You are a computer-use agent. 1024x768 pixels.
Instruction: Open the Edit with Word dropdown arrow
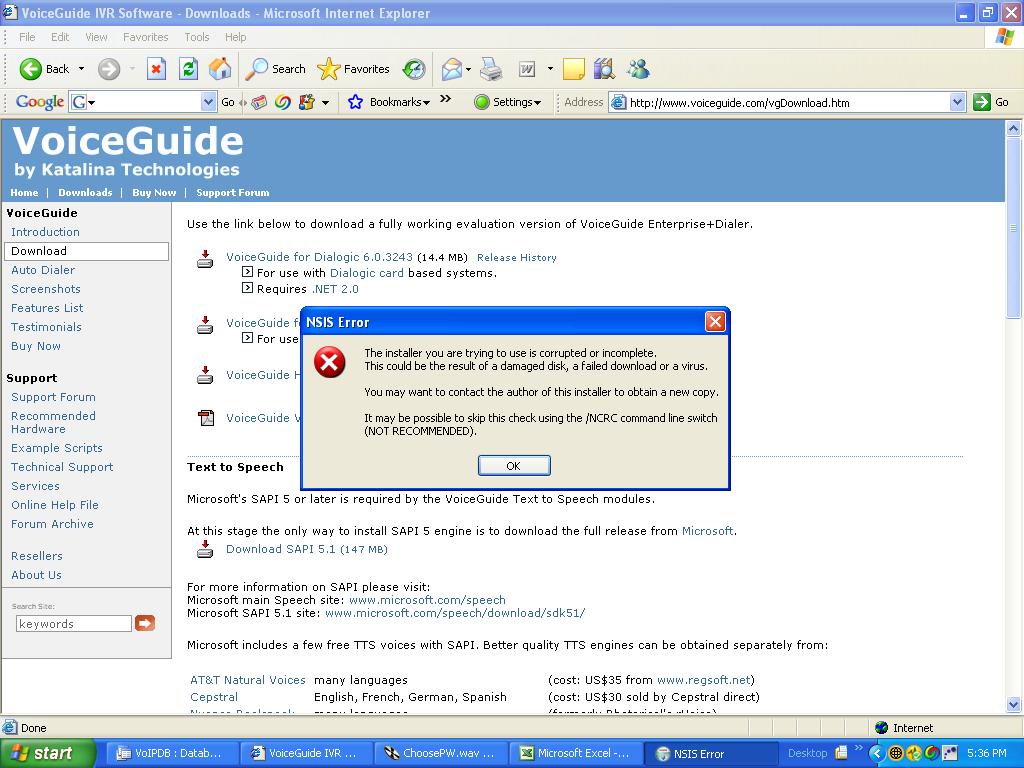[550, 69]
